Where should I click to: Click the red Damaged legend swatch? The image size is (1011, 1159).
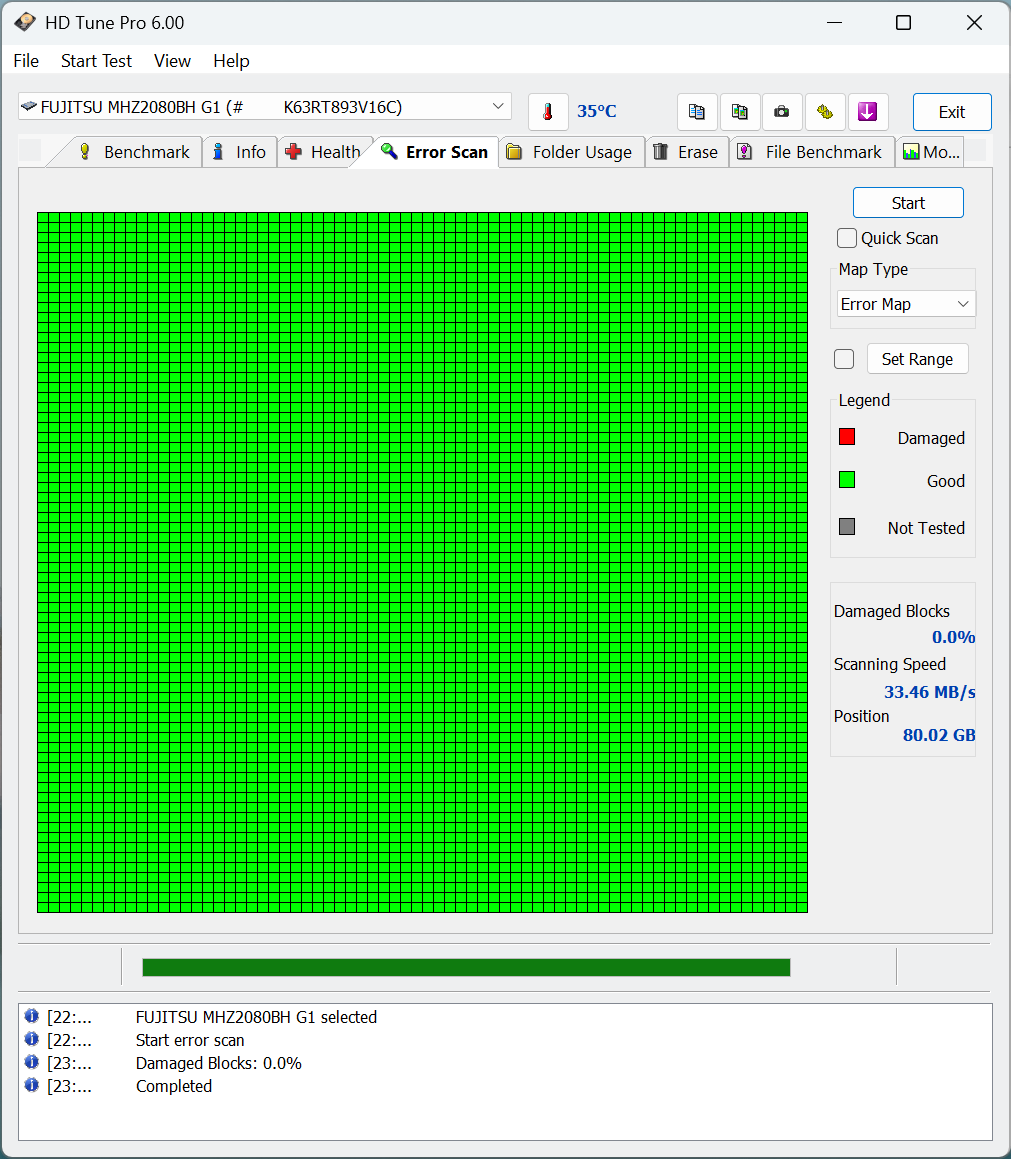[x=847, y=436]
